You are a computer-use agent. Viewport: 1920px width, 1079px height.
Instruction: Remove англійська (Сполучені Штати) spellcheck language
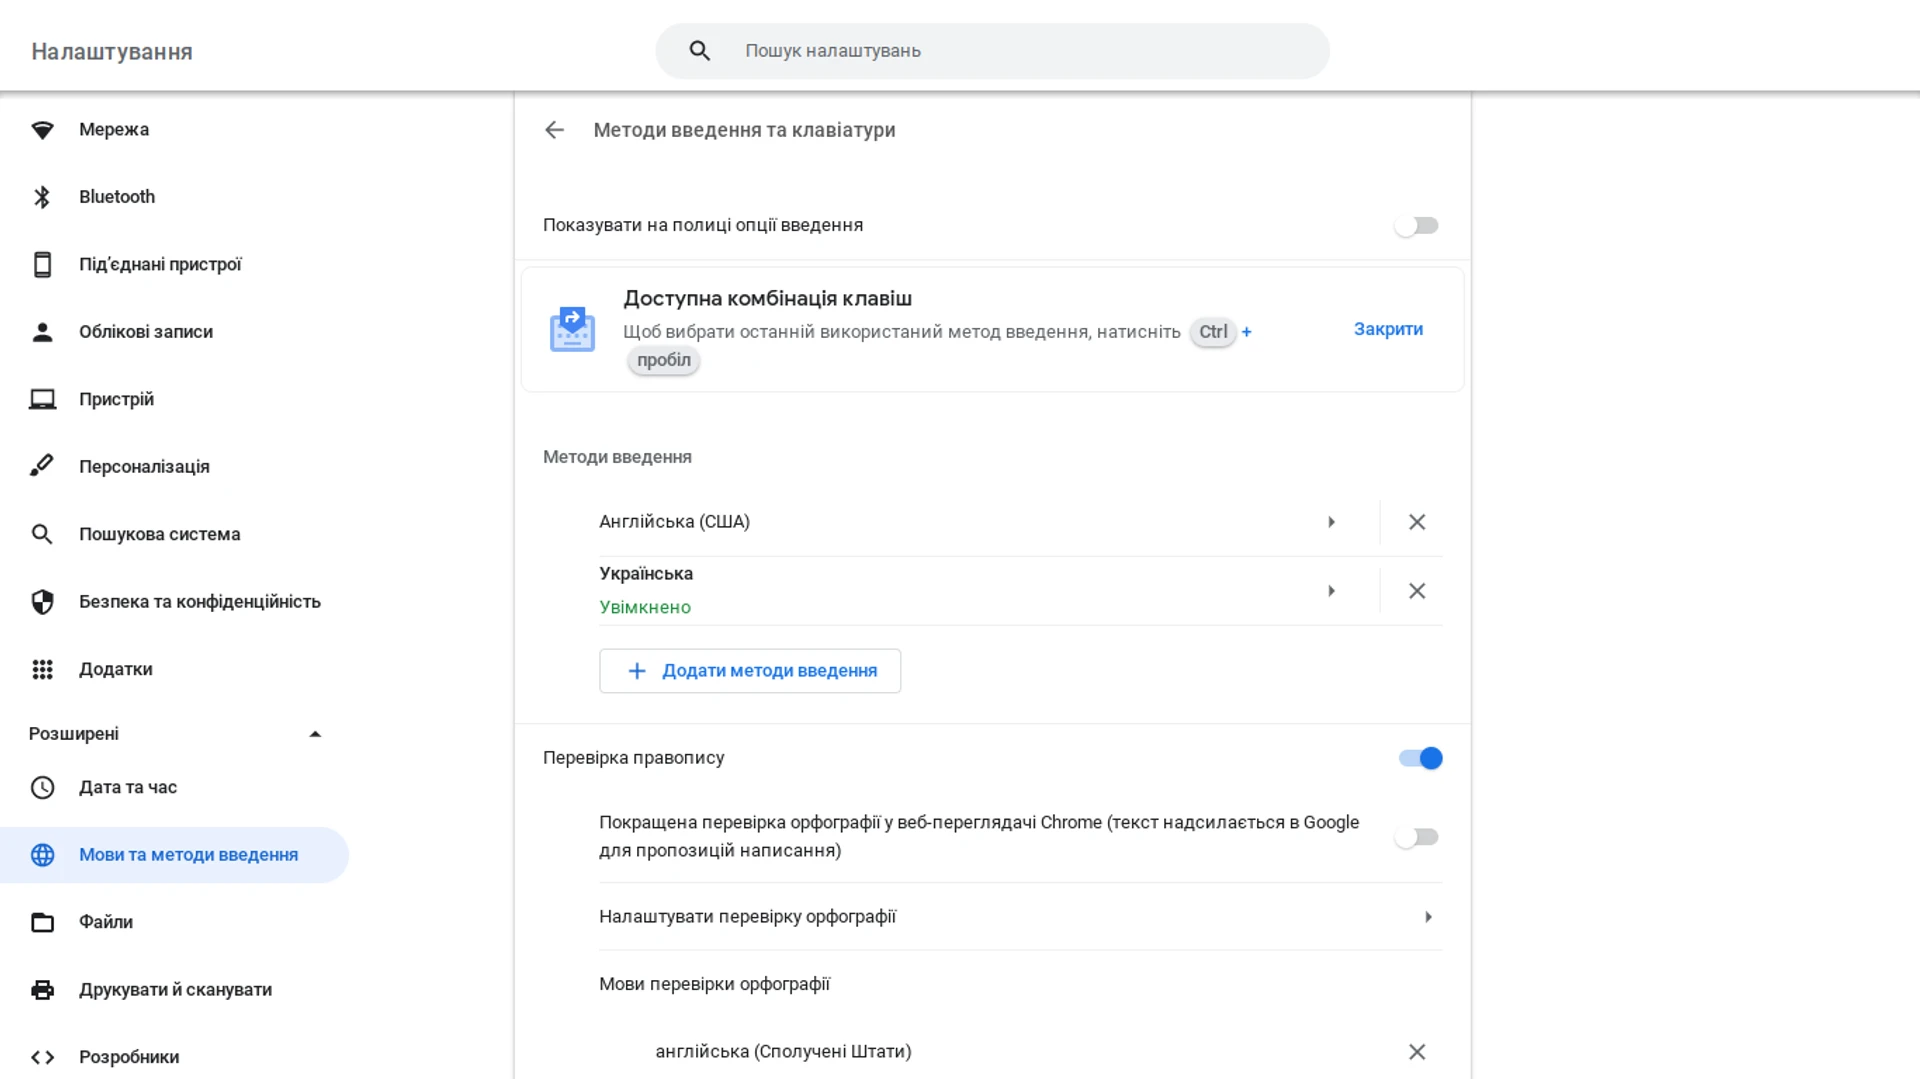pos(1416,1051)
